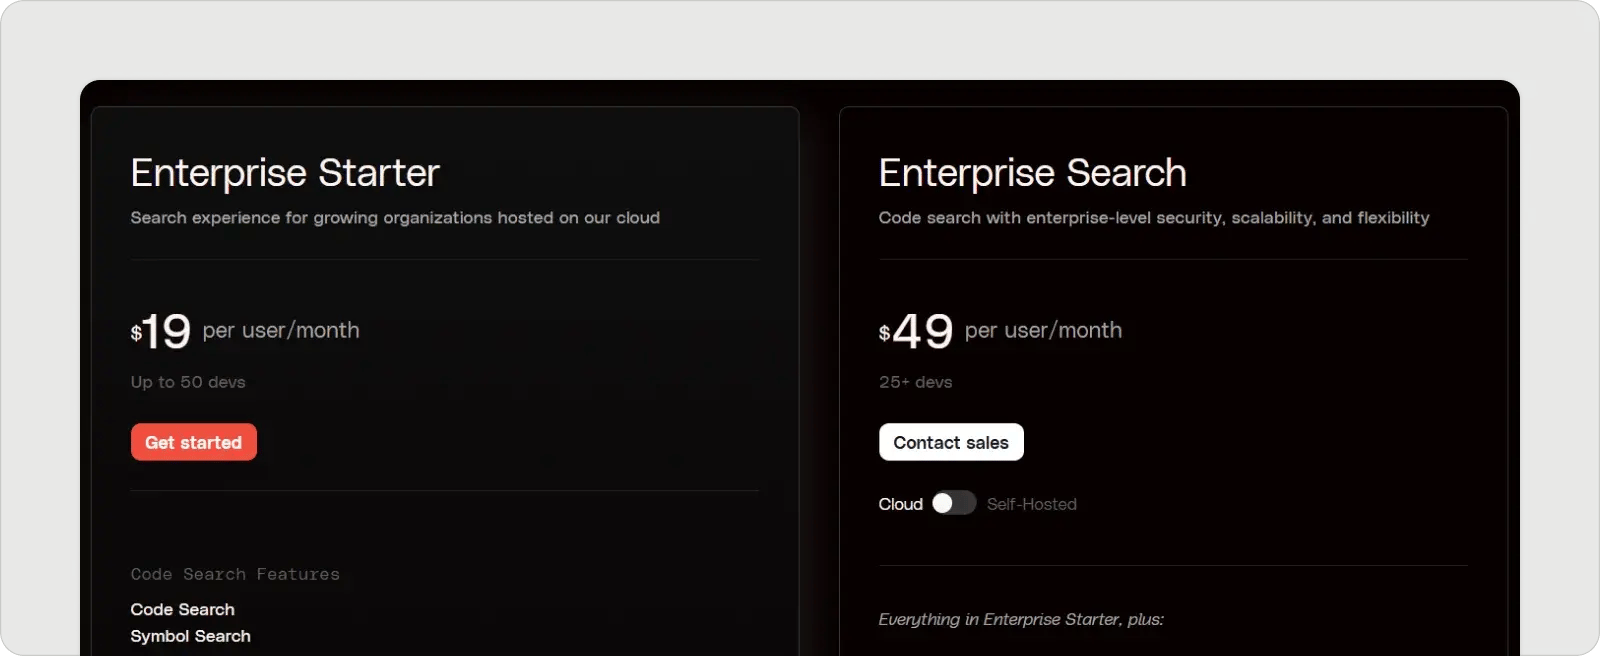1600x656 pixels.
Task: Toggle the Cloud / Self-Hosted switch
Action: pyautogui.click(x=954, y=503)
